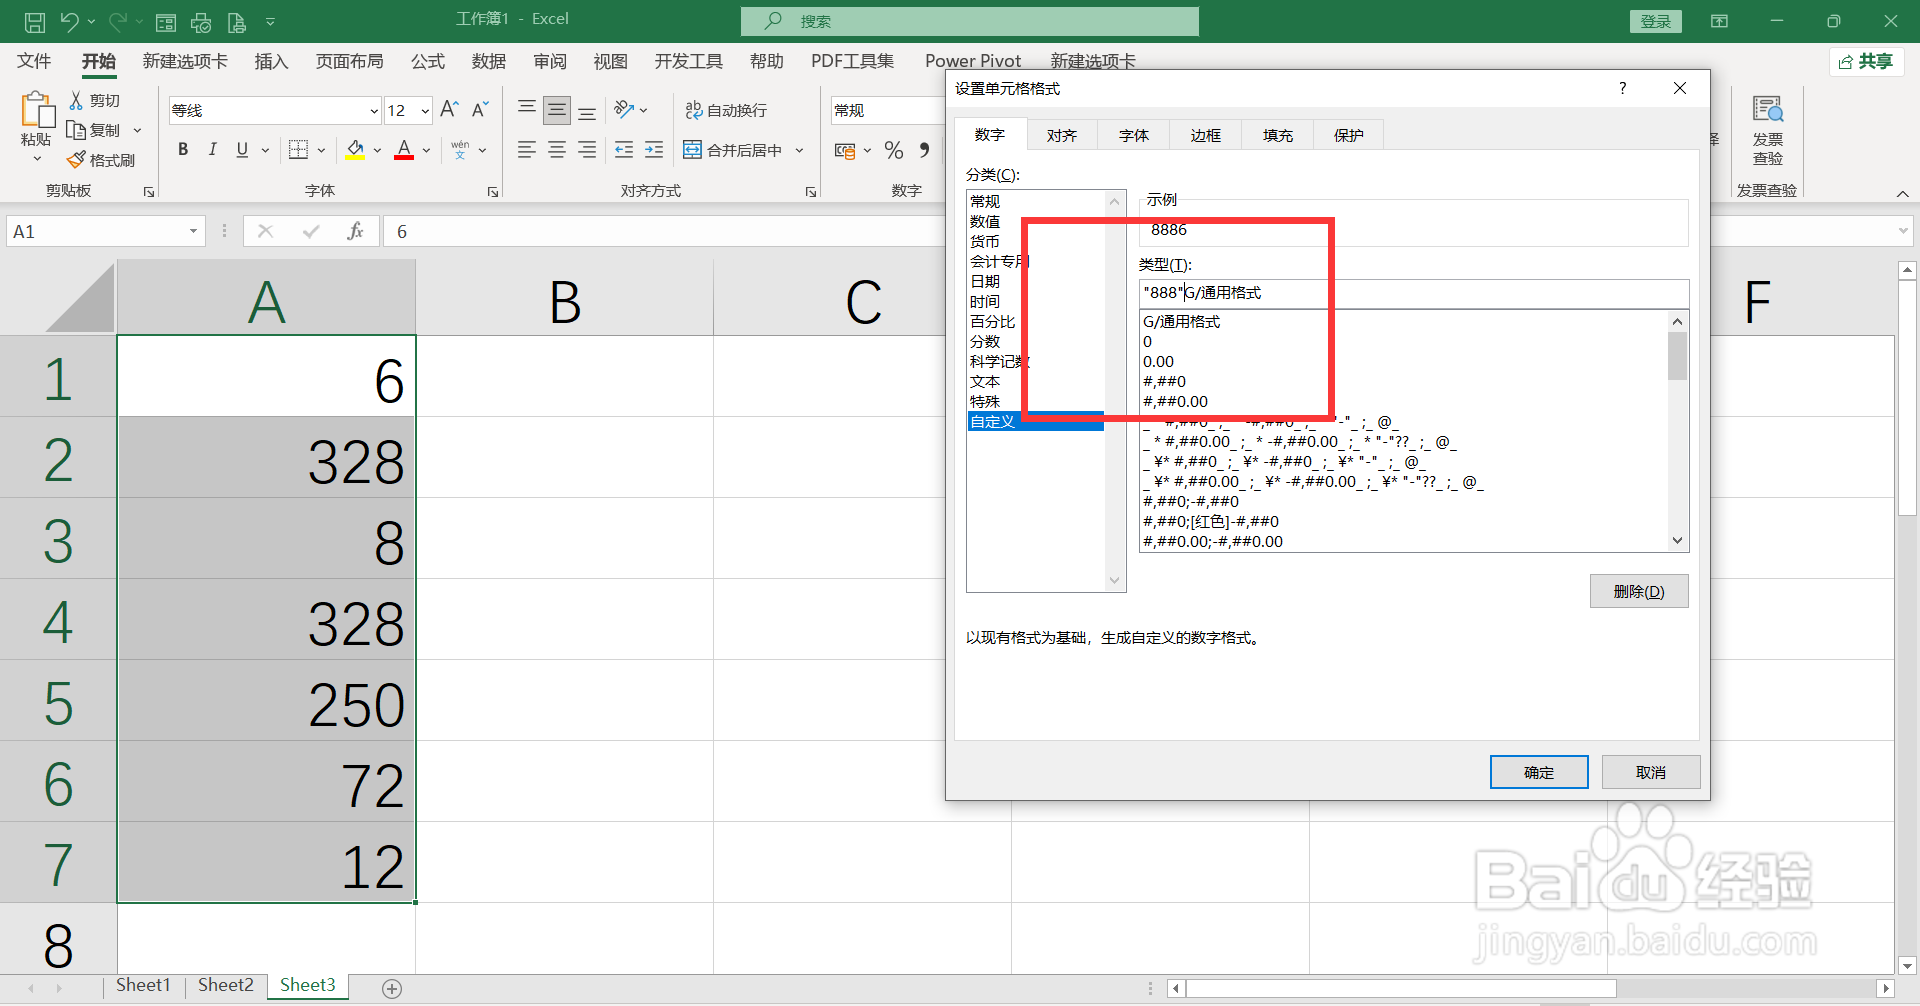Screen dimensions: 1920x1006
Task: Click the Insert Function fx icon
Action: (355, 232)
